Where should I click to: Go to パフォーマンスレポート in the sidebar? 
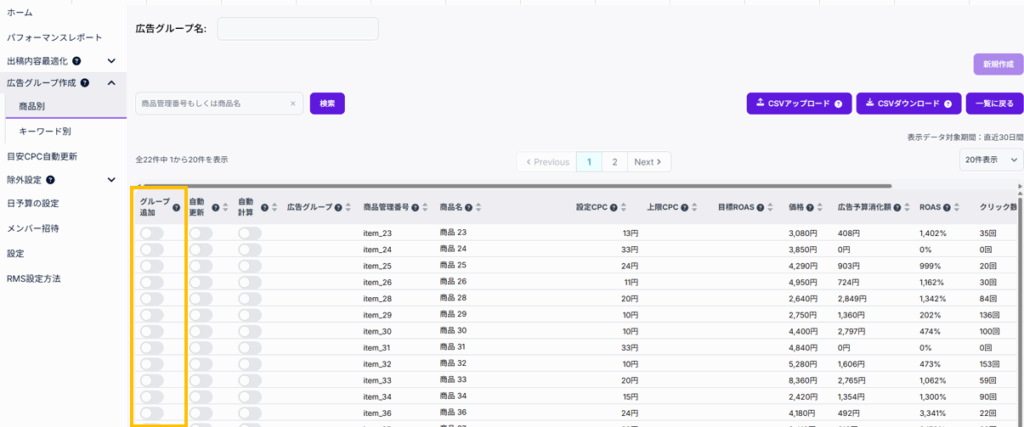pos(54,37)
